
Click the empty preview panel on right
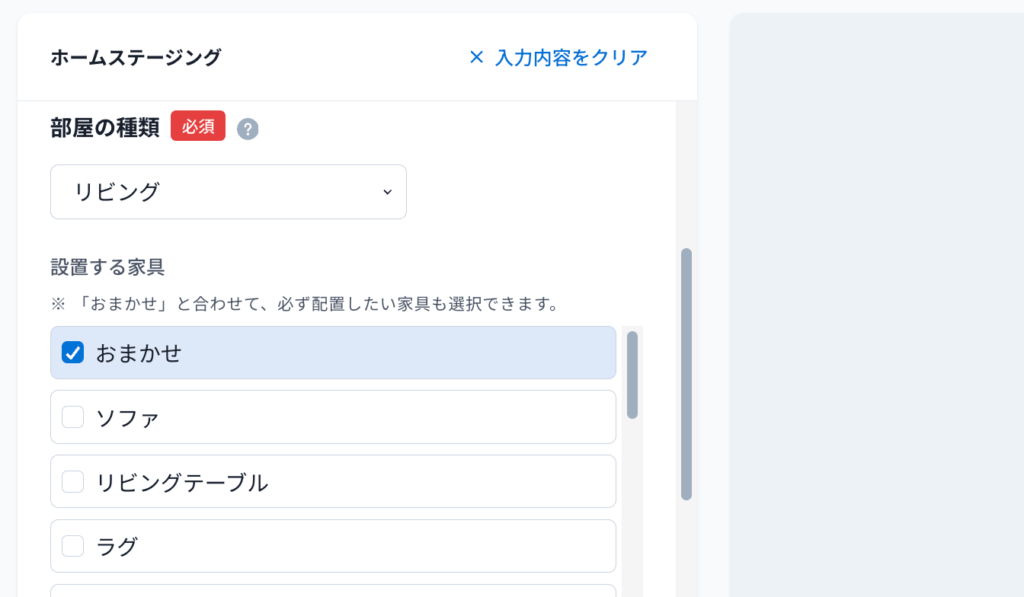[x=876, y=305]
